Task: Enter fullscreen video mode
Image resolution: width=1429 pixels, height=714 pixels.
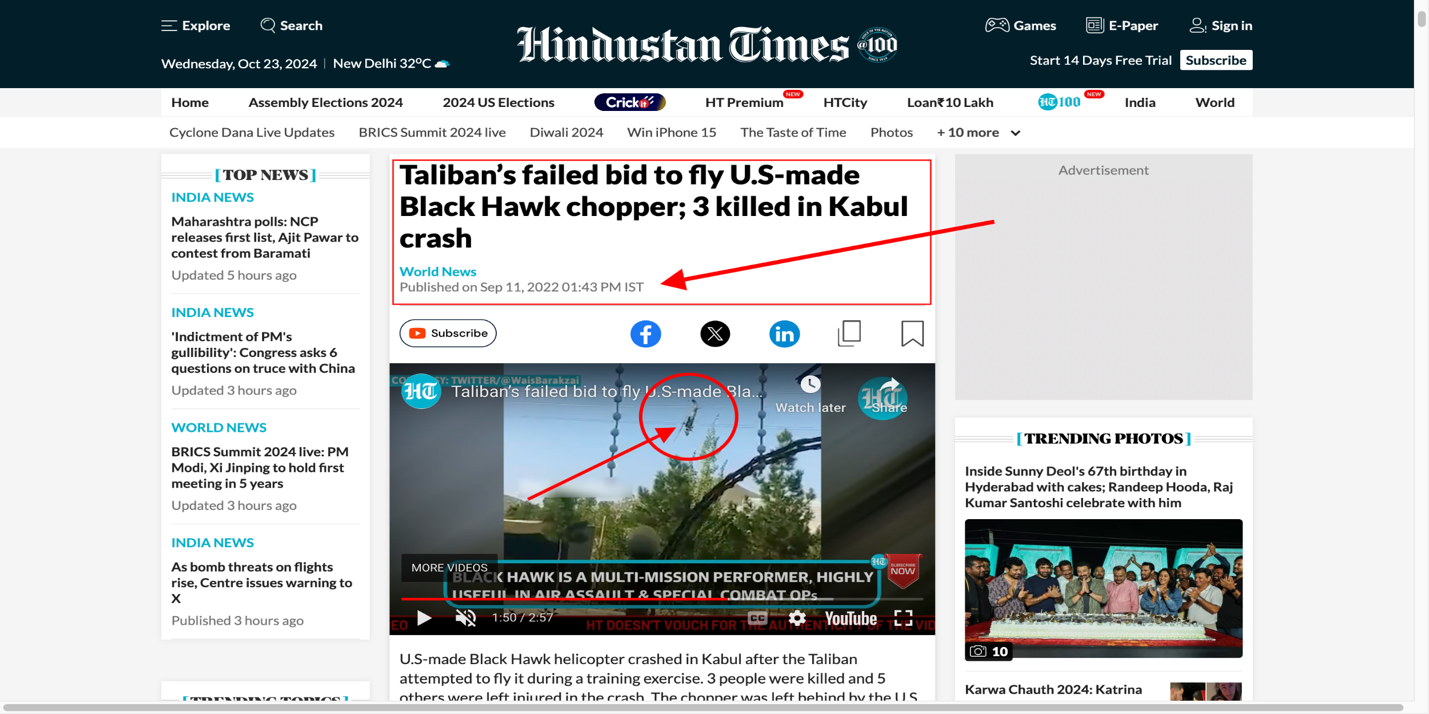Action: tap(903, 618)
